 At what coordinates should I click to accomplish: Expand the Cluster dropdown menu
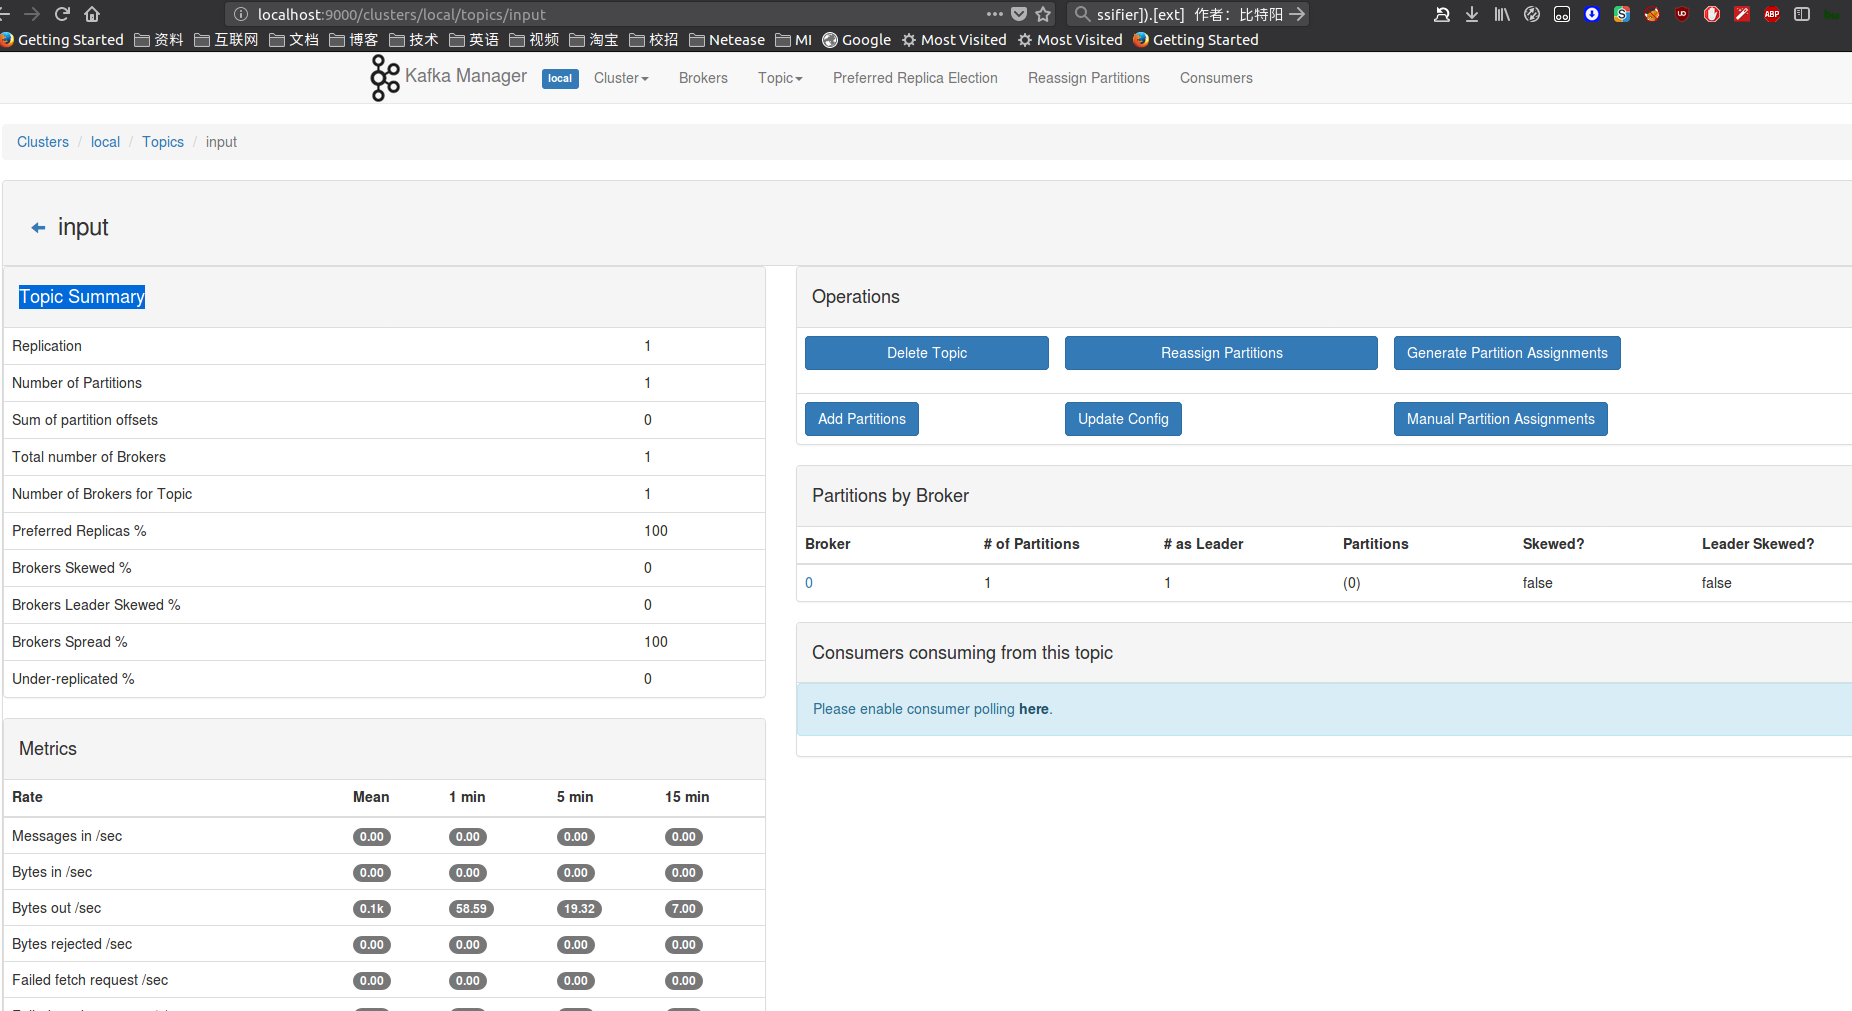coord(621,78)
